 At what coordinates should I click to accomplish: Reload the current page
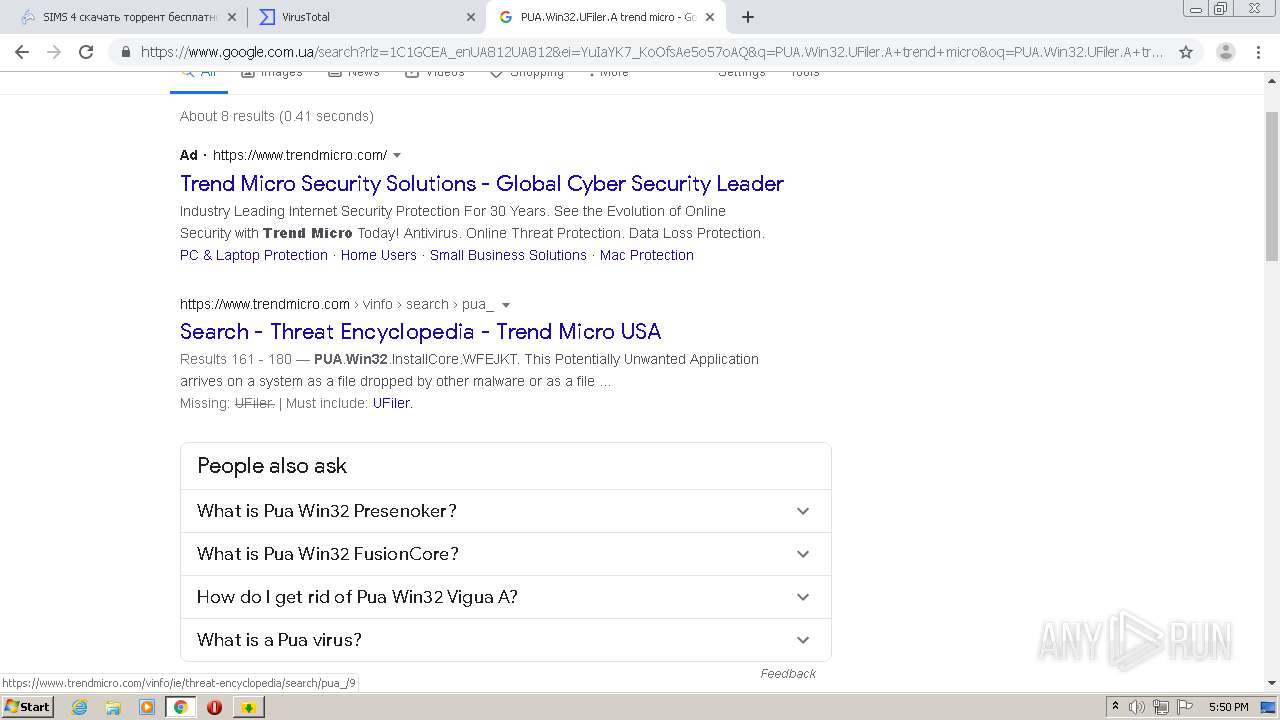click(86, 52)
